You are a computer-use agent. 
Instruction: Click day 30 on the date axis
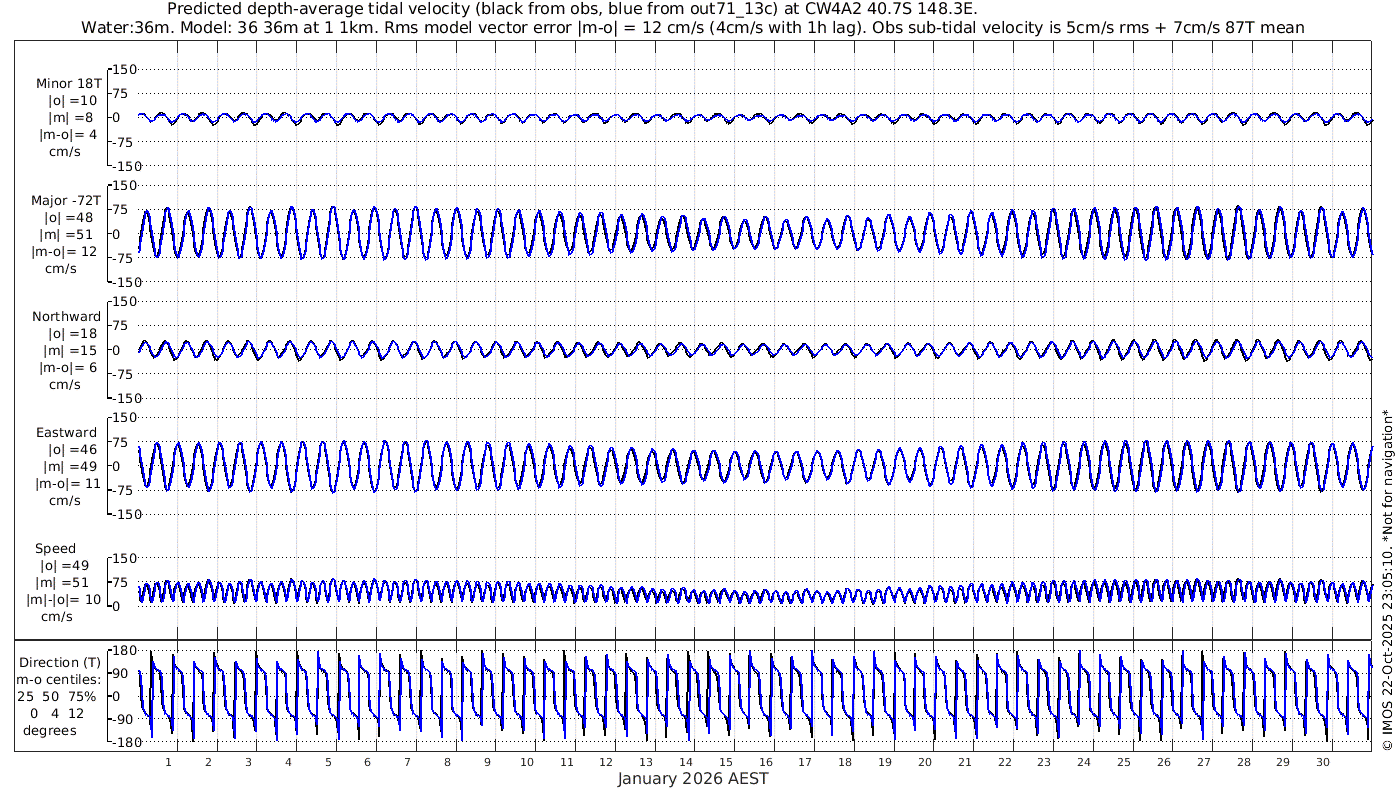(x=1323, y=762)
